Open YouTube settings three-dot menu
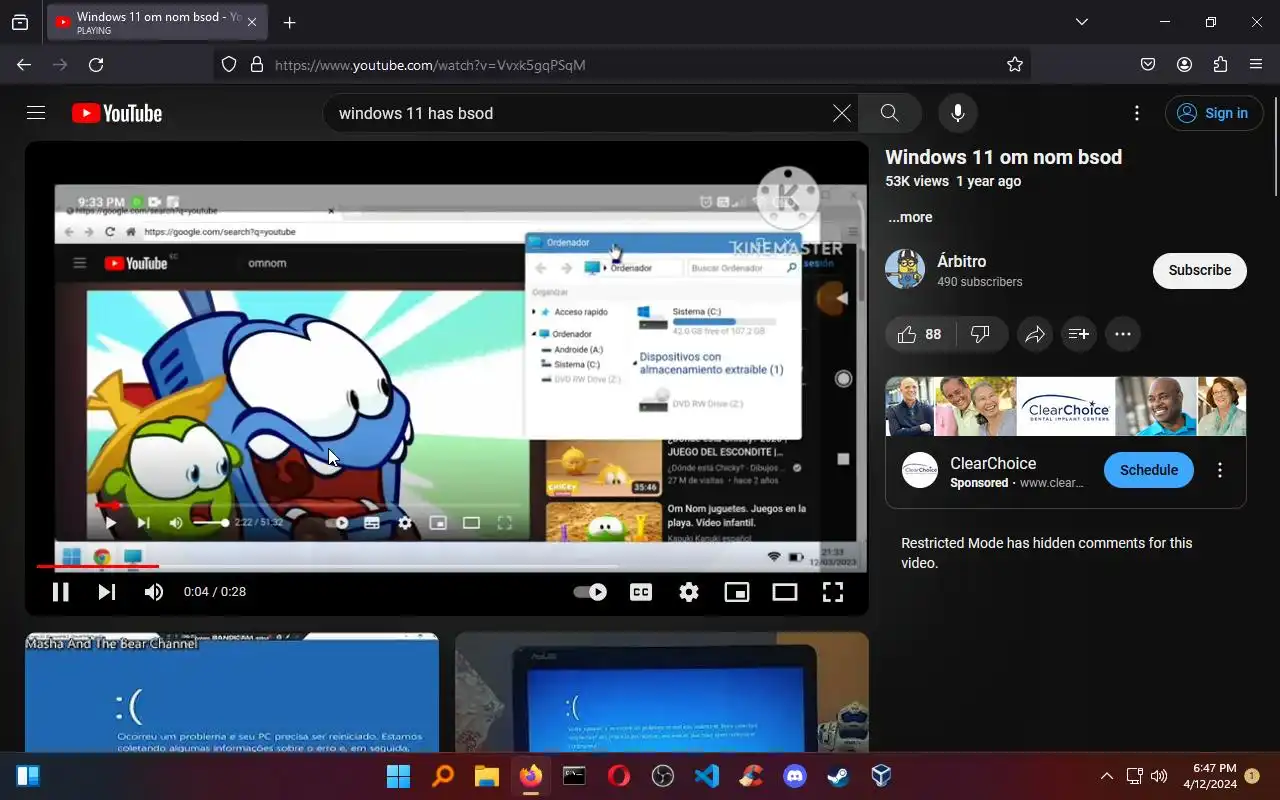The height and width of the screenshot is (800, 1280). 1136,113
